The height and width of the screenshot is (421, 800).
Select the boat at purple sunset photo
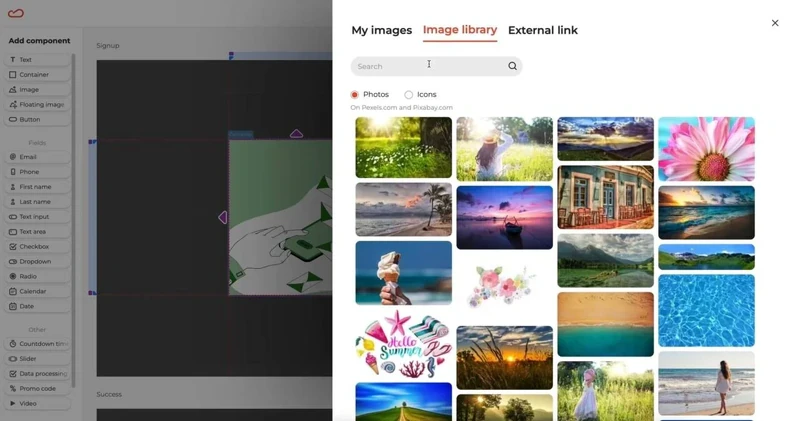pos(505,217)
